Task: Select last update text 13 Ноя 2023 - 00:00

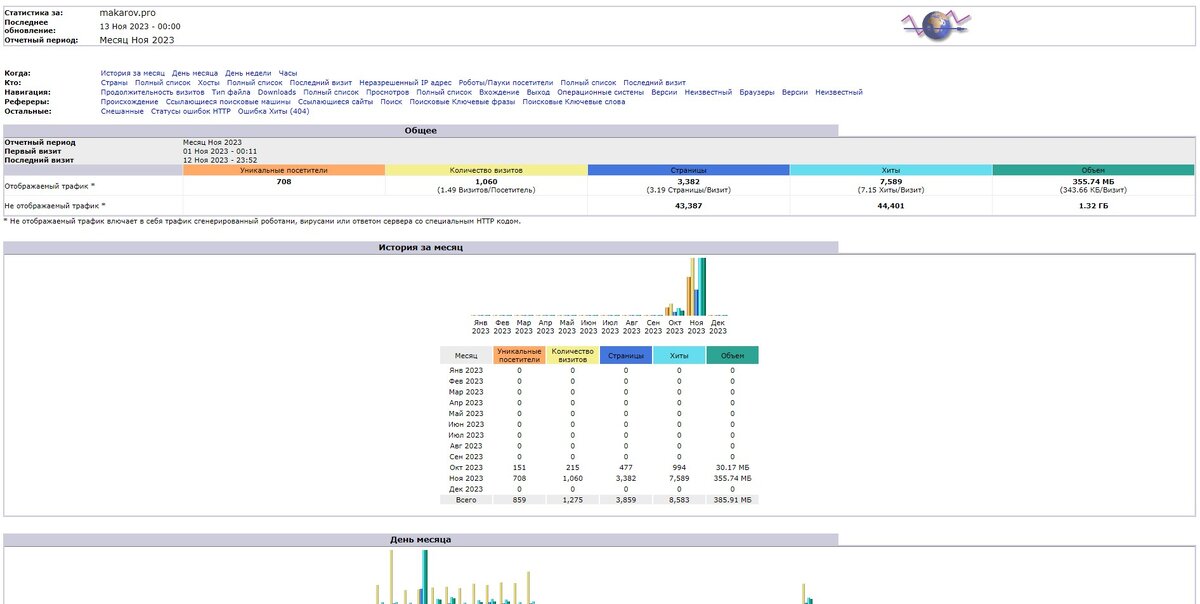Action: [x=140, y=26]
